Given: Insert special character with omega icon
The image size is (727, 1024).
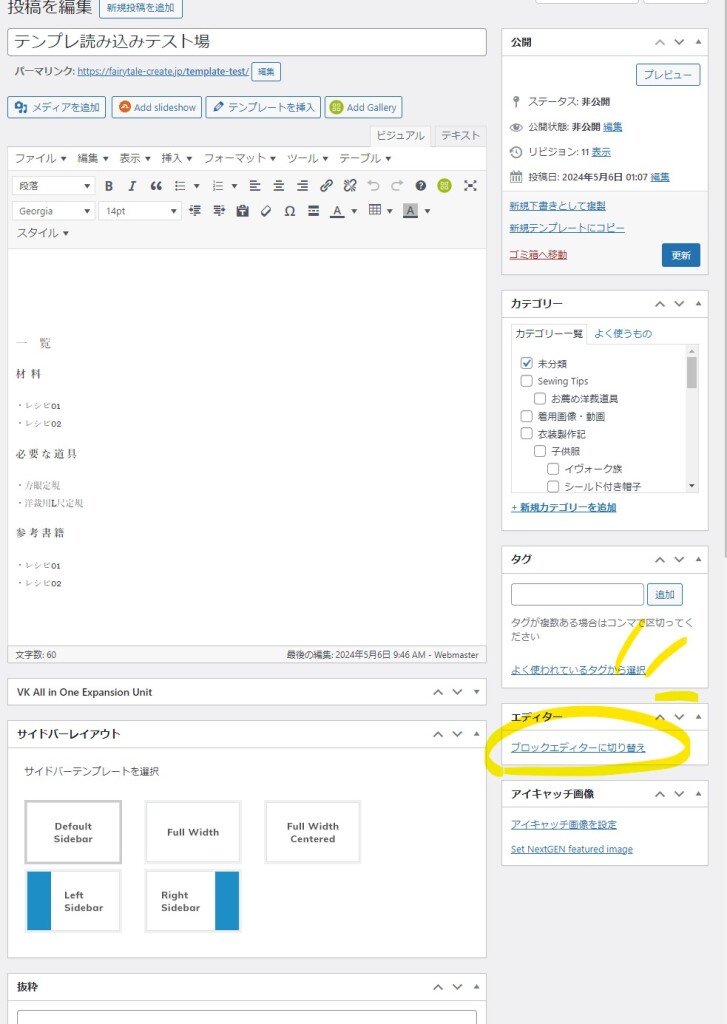Looking at the screenshot, I should [290, 211].
